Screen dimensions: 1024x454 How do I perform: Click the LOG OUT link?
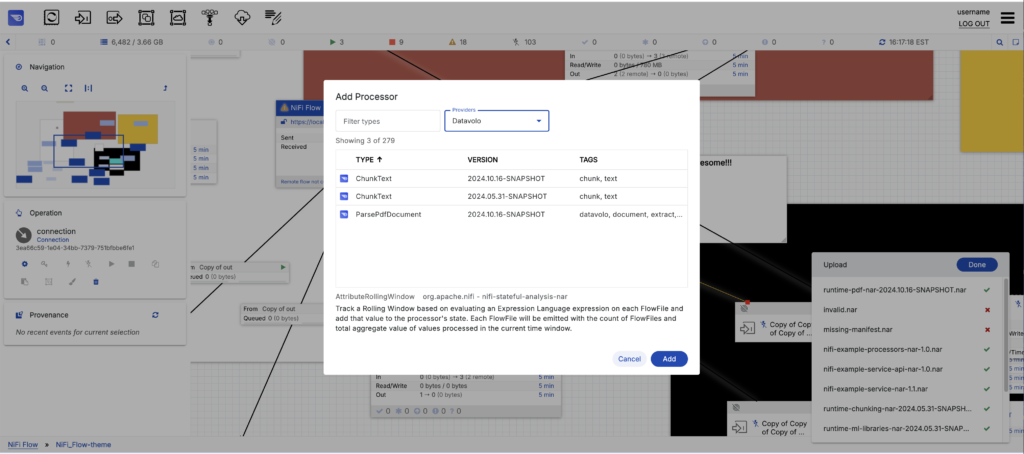click(974, 24)
